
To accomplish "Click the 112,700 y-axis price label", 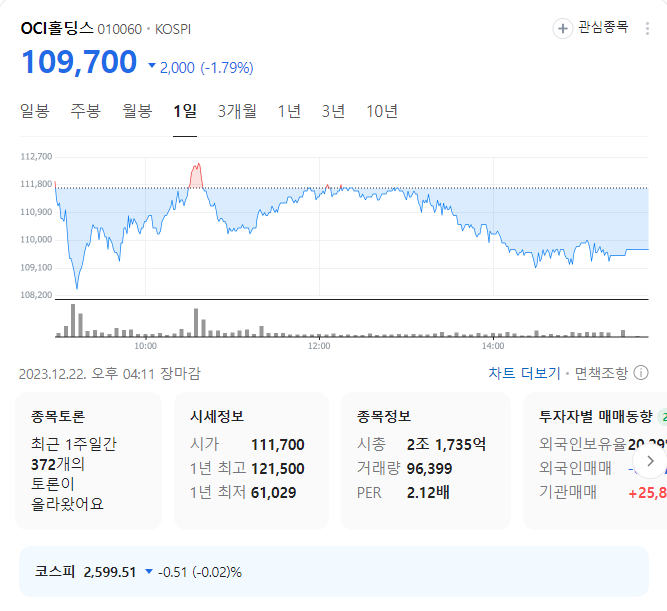I will [x=36, y=156].
